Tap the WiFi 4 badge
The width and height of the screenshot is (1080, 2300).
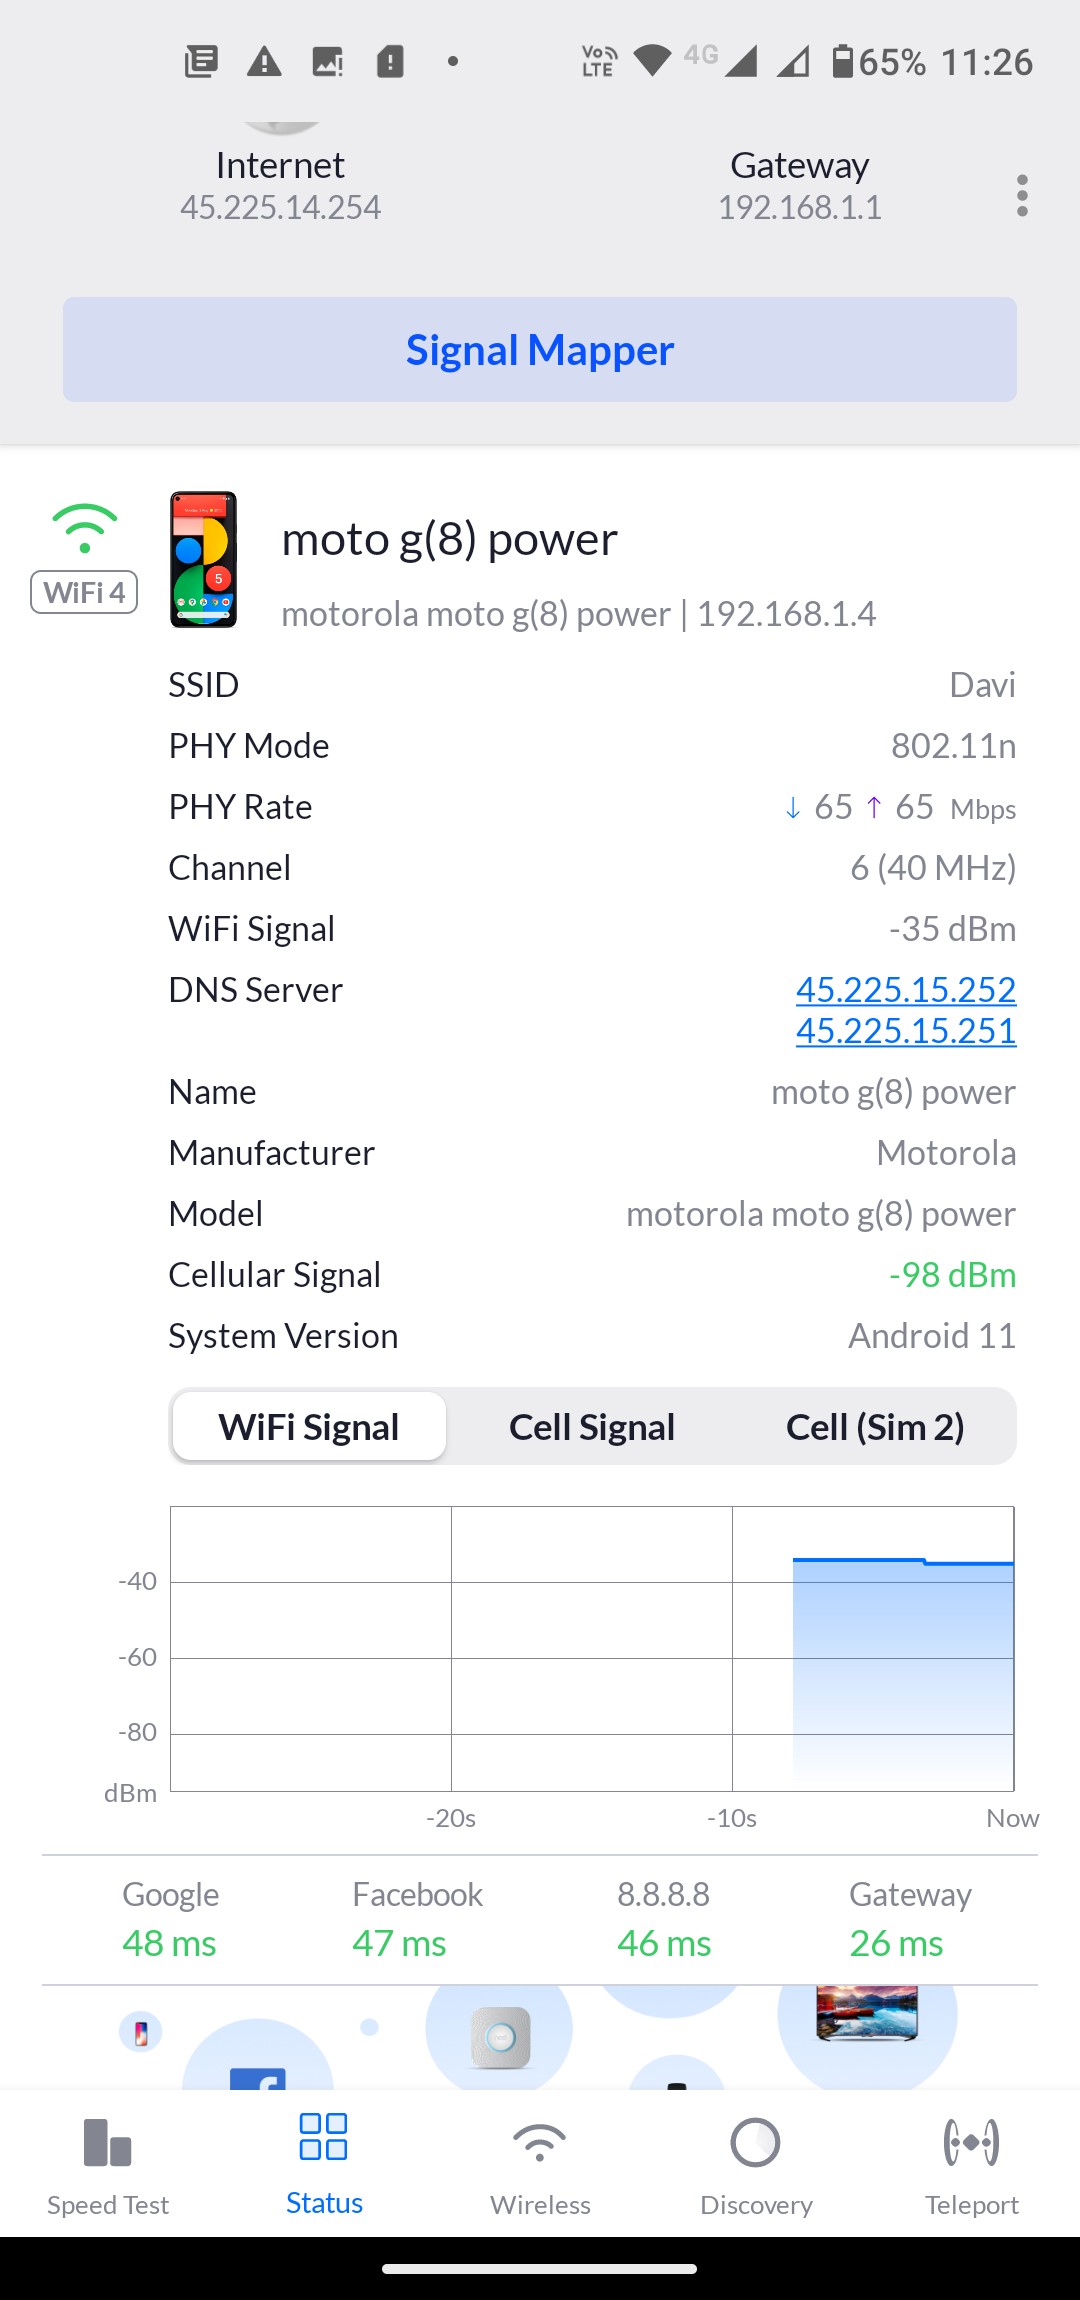tap(84, 592)
